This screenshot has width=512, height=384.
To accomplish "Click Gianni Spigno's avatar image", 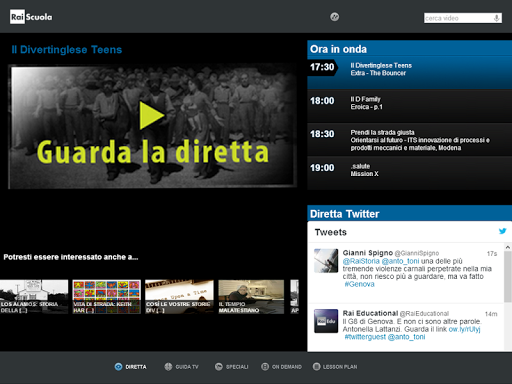I will [x=326, y=261].
